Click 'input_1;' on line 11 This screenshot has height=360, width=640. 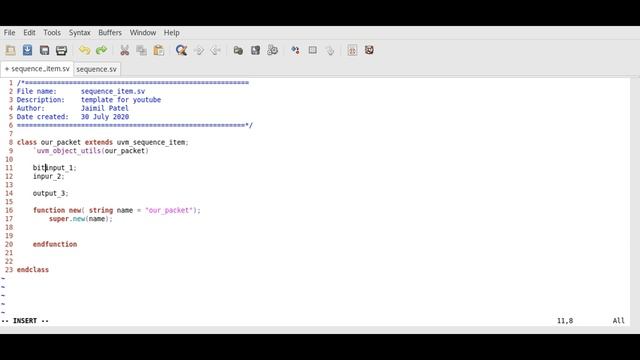pyautogui.click(x=61, y=168)
